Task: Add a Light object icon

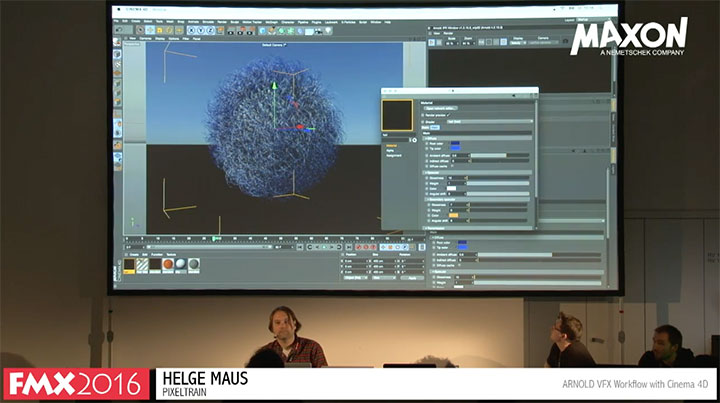Action: tap(328, 31)
